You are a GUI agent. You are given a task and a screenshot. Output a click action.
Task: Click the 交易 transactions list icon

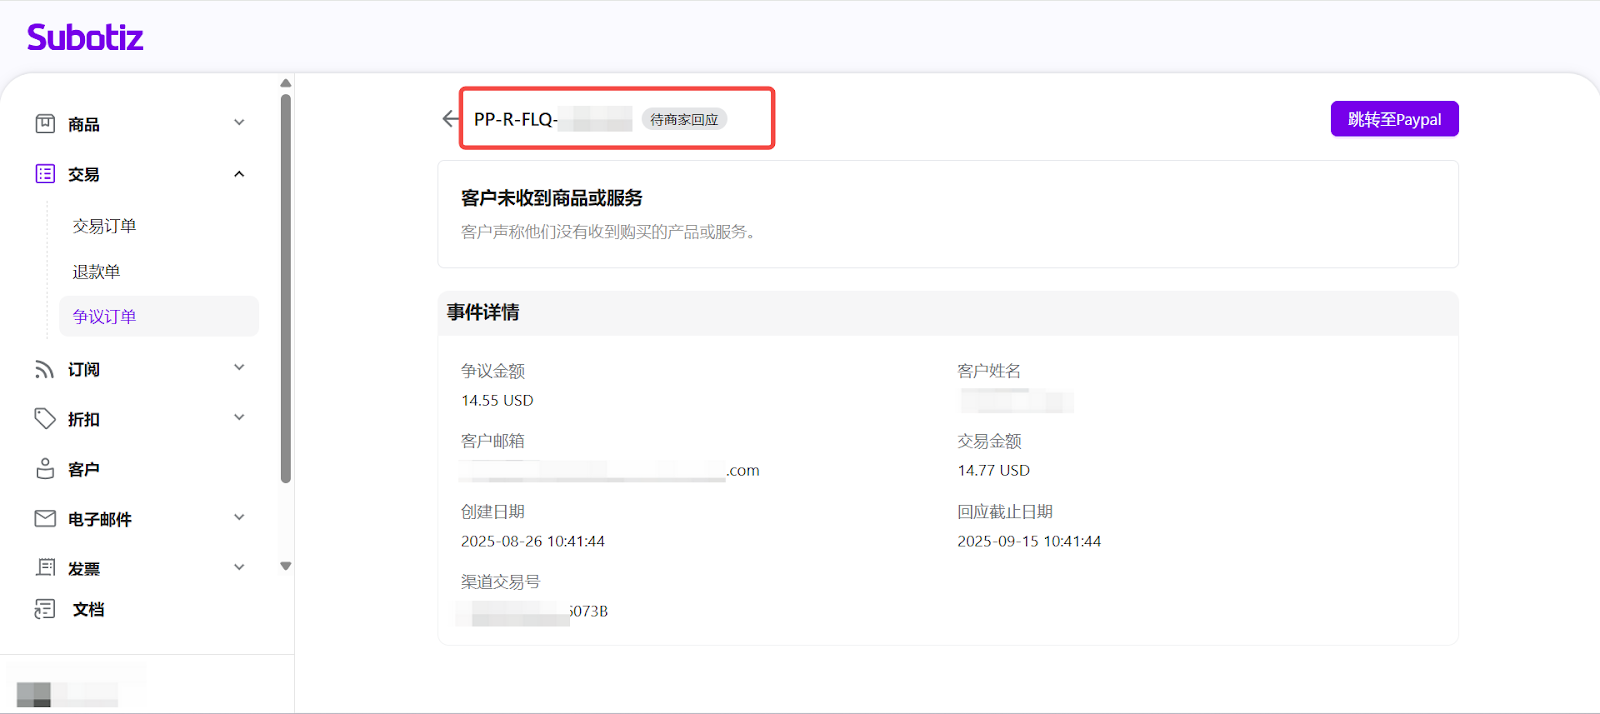coord(45,174)
